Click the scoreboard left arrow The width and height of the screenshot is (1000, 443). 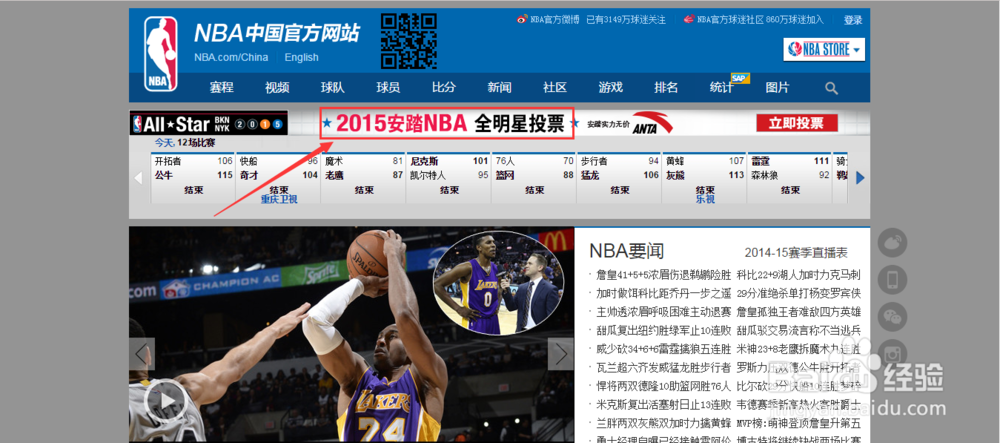(x=138, y=178)
